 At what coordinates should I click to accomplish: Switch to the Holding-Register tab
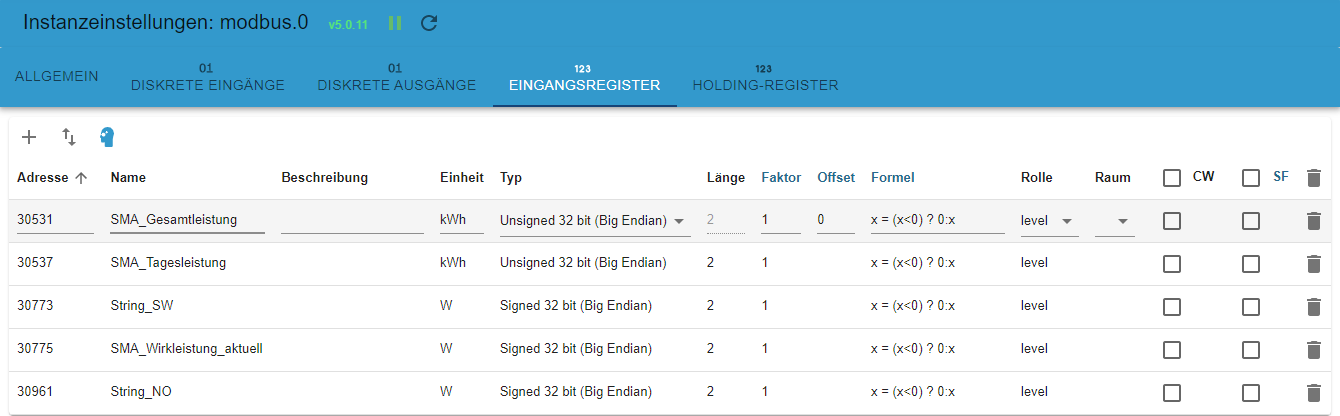pos(765,79)
